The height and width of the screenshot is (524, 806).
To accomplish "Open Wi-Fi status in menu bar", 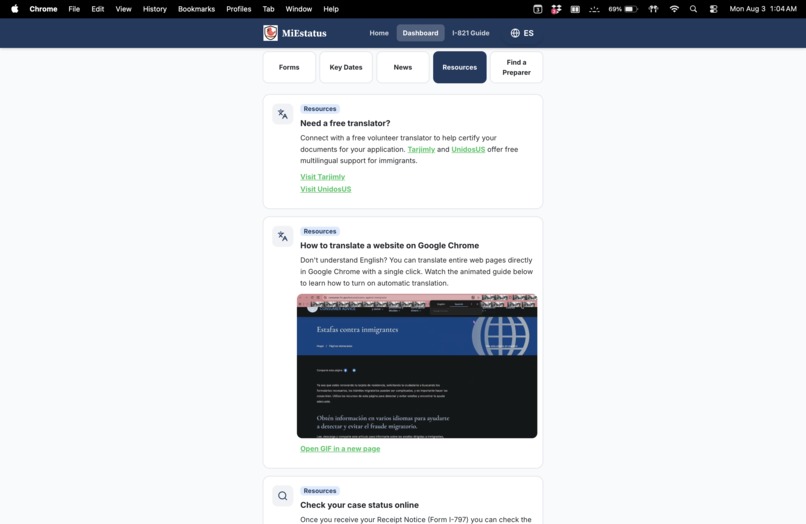I will click(x=674, y=9).
